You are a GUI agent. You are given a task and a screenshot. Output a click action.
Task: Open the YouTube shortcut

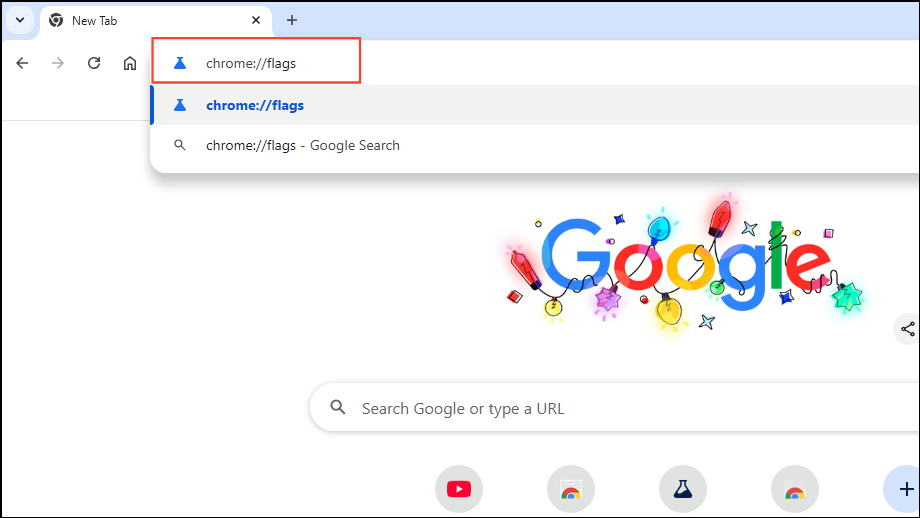(459, 489)
